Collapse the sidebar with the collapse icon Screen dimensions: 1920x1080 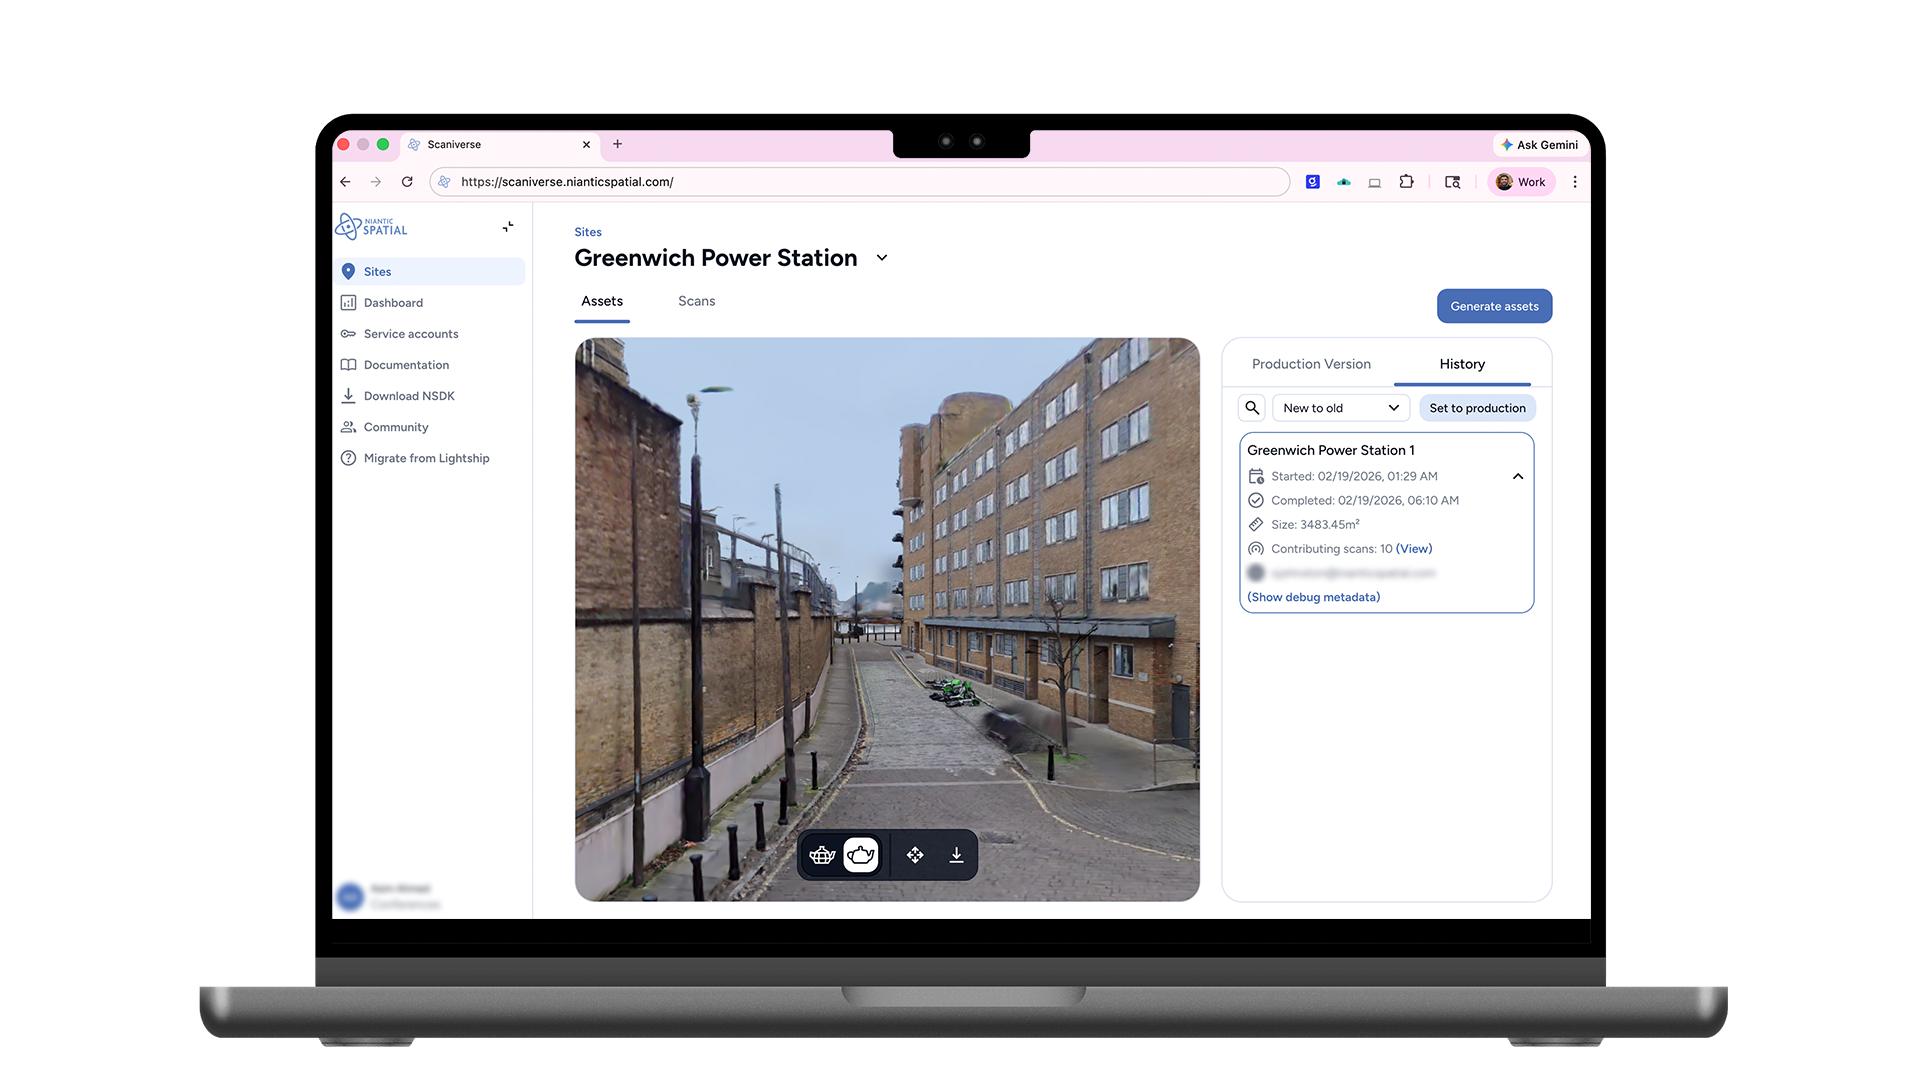click(508, 227)
